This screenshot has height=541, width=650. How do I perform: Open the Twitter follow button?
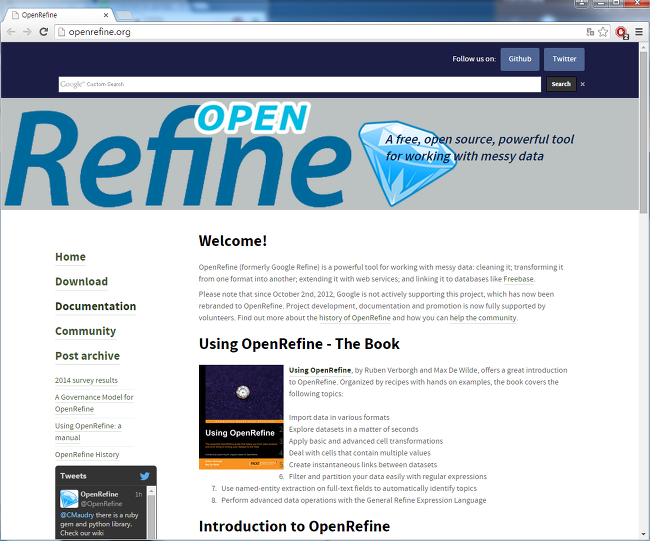click(x=564, y=59)
